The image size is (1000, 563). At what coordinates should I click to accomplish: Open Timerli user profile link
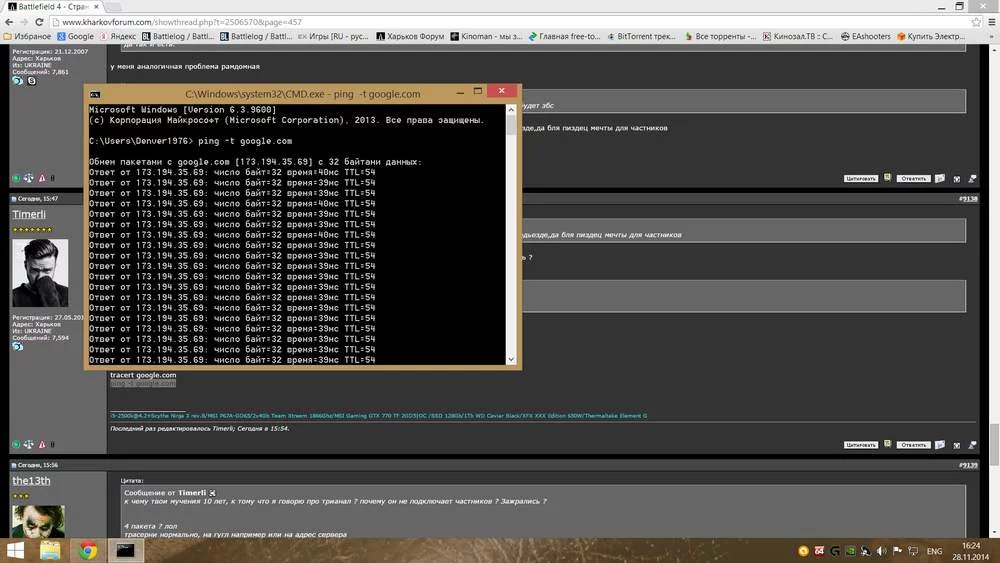tap(29, 214)
